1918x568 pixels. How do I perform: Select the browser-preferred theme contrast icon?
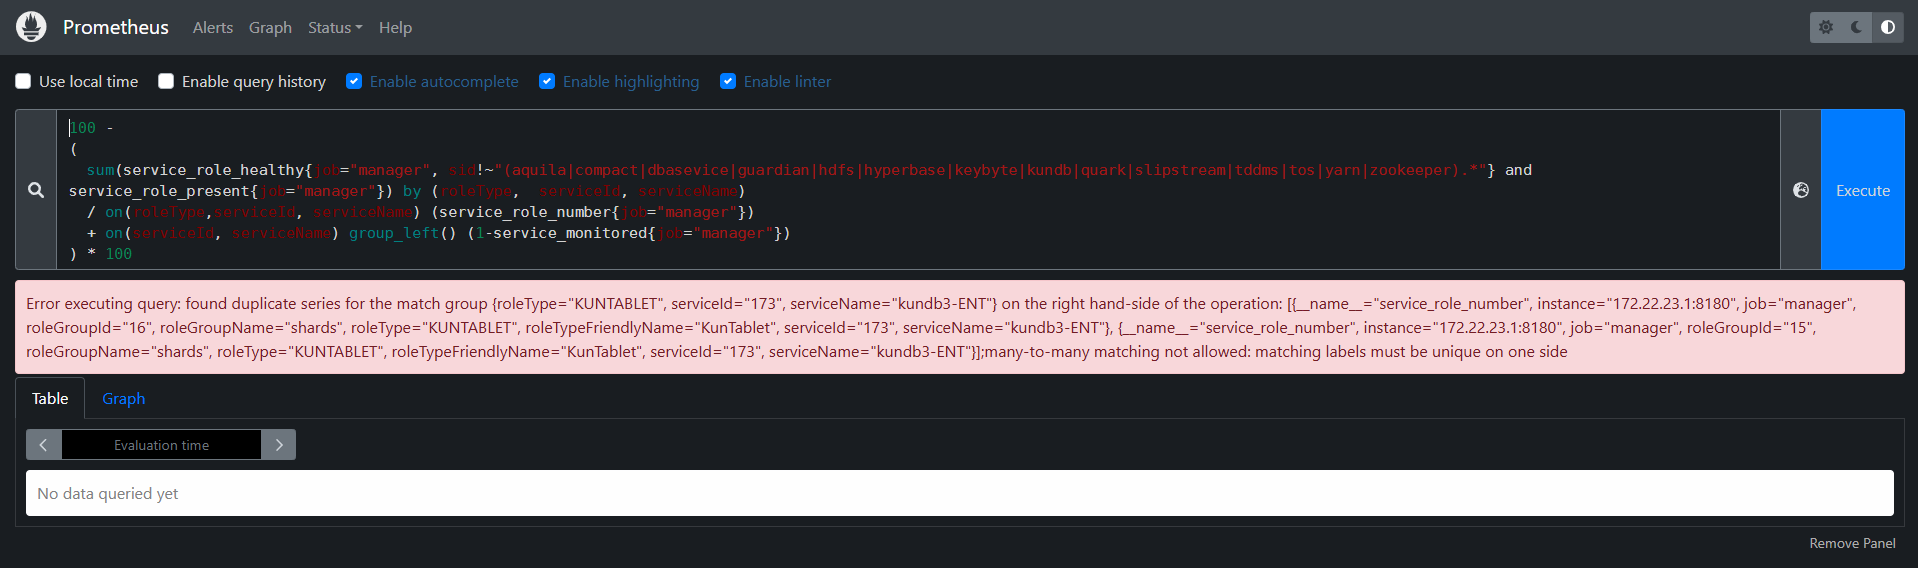pos(1888,27)
